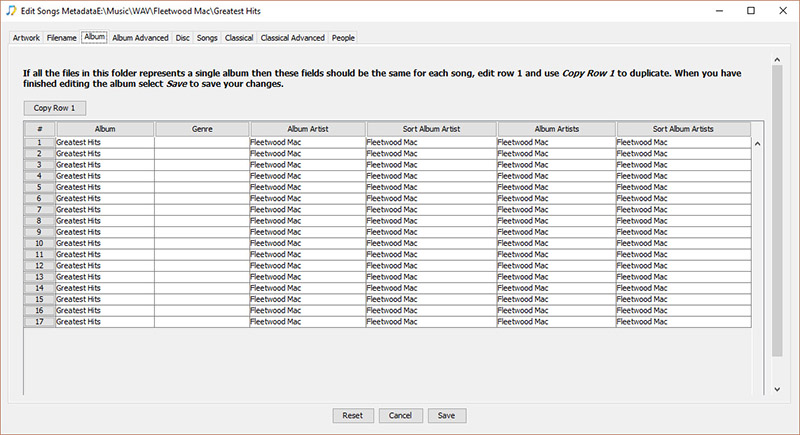Click the outer vertical scrollbar thumb
The width and height of the screenshot is (800, 435).
[x=777, y=211]
